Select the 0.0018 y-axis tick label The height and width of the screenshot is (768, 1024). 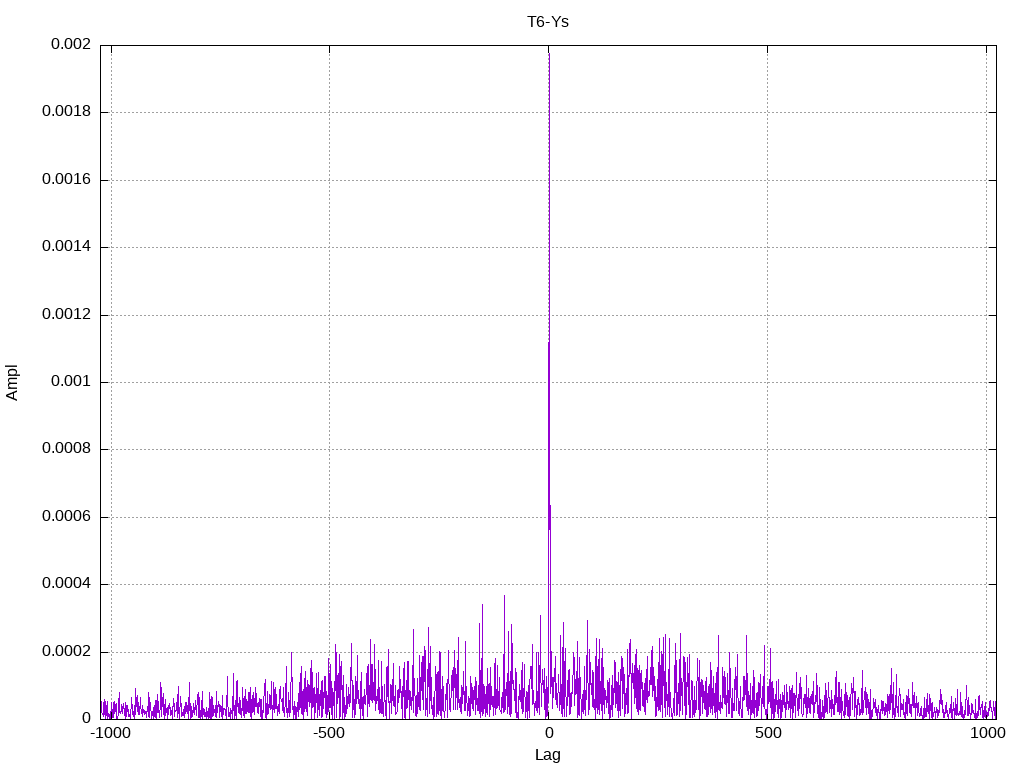[66, 112]
